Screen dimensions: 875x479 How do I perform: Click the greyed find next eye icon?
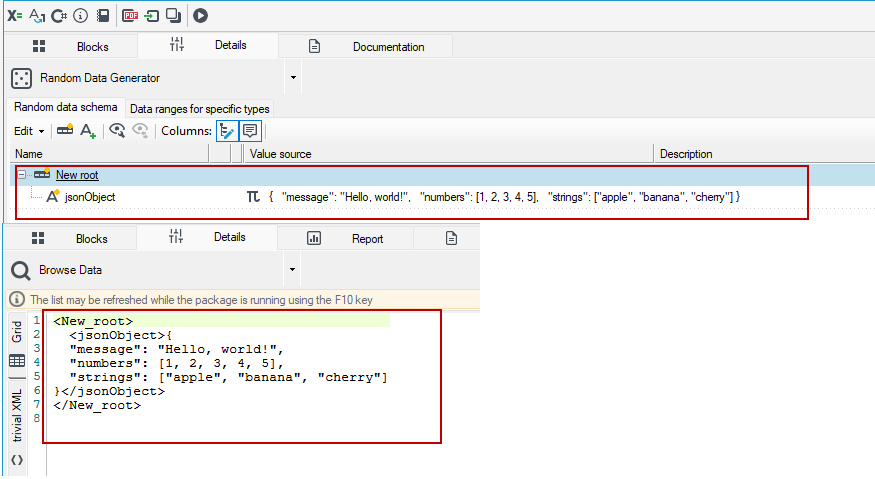point(140,131)
